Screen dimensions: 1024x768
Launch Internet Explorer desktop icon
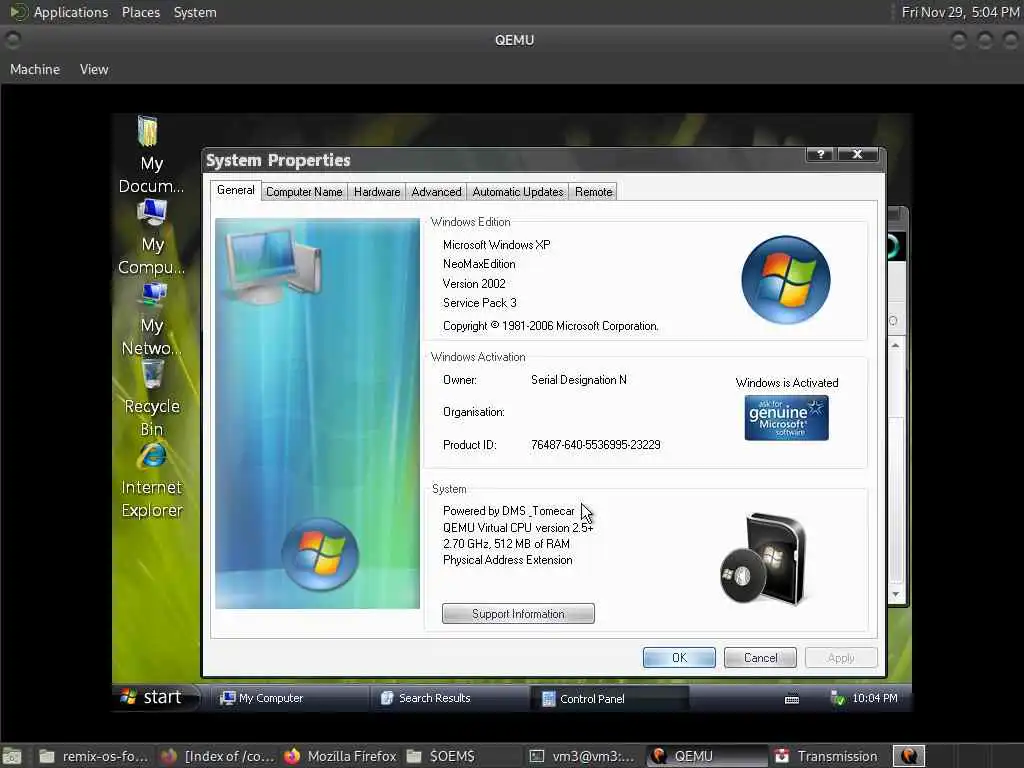click(x=152, y=481)
